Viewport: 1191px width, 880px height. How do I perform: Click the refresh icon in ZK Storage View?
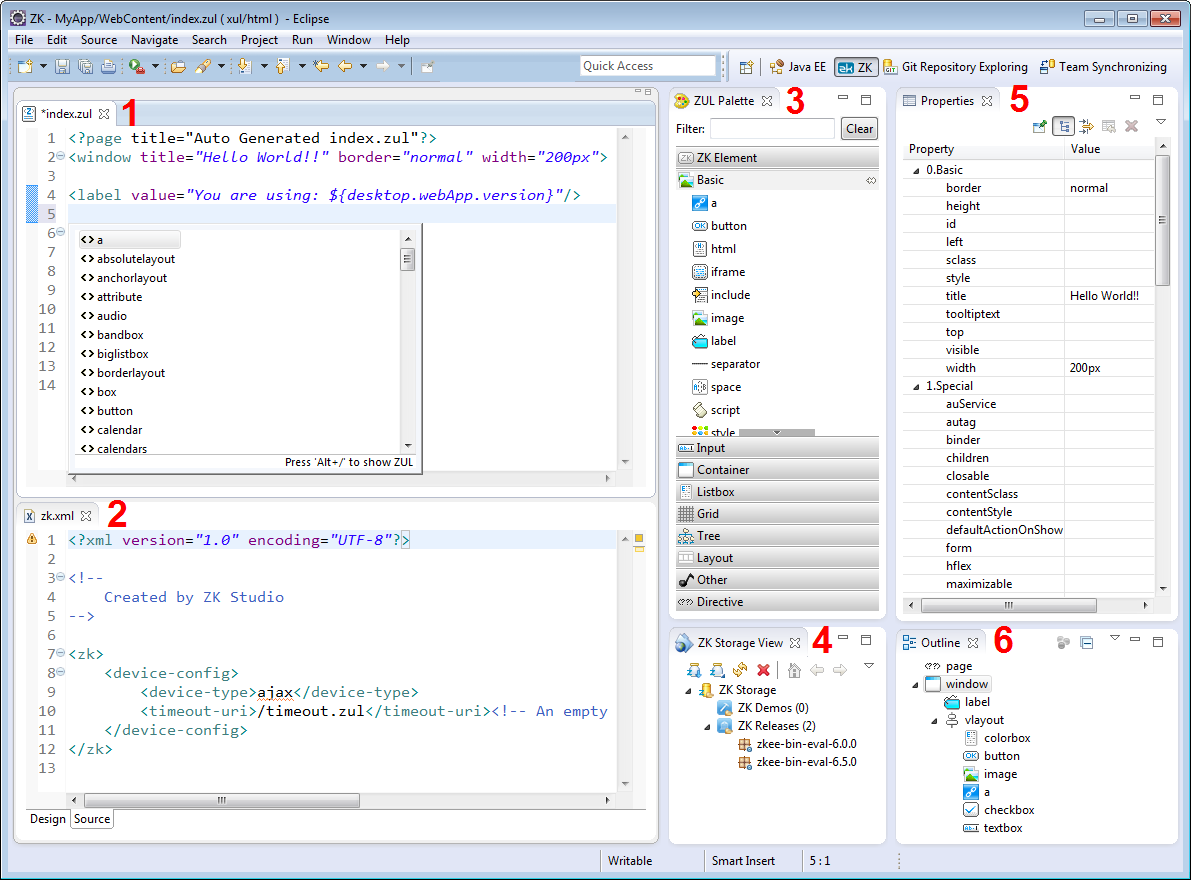pos(740,670)
